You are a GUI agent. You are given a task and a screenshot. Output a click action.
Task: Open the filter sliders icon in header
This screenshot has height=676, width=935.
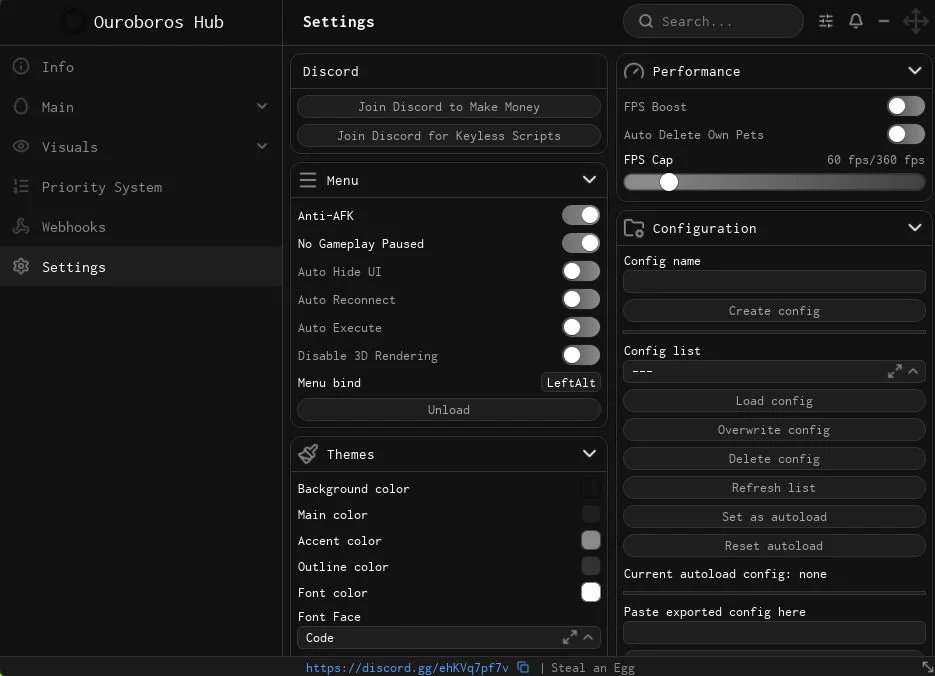tap(826, 21)
